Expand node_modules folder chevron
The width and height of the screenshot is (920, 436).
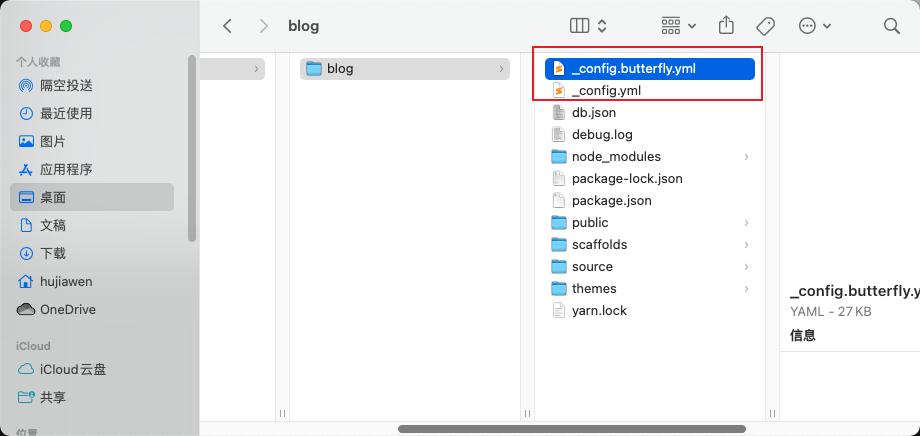click(x=746, y=157)
